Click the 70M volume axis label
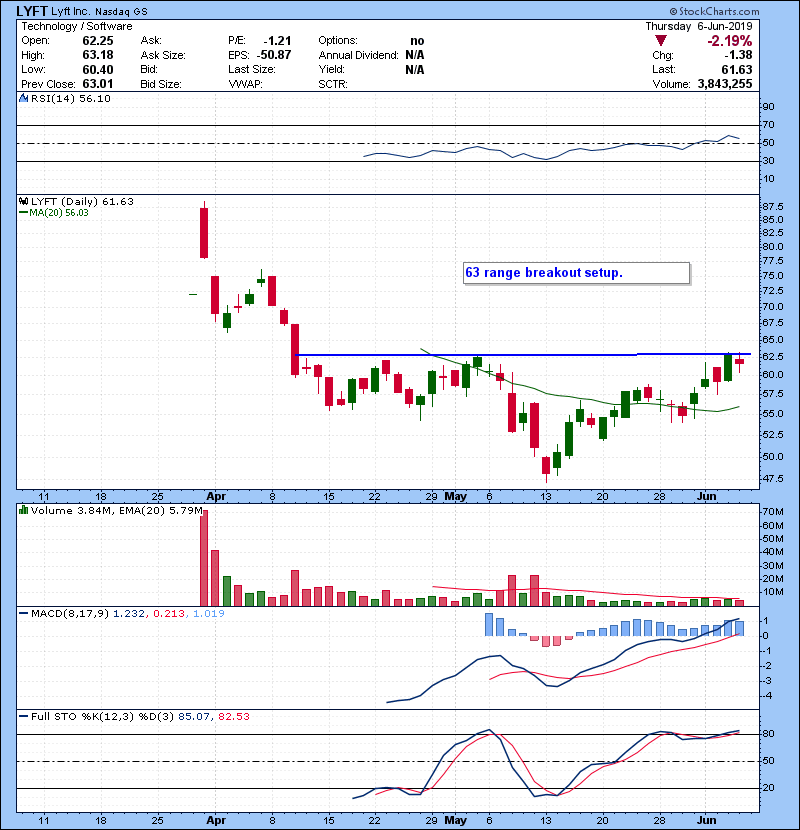Image resolution: width=800 pixels, height=830 pixels. click(773, 512)
